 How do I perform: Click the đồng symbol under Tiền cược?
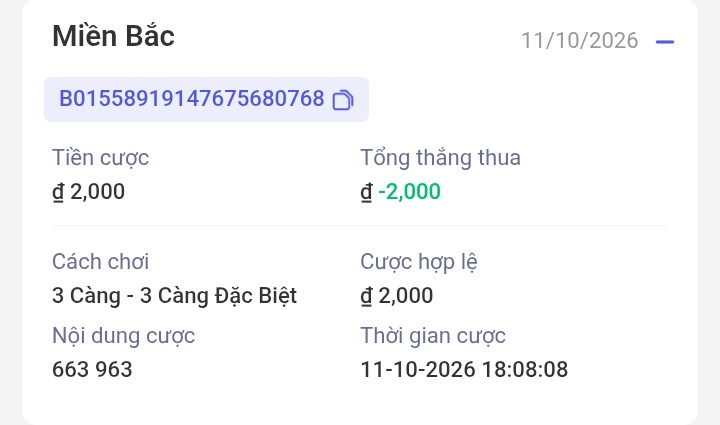point(58,192)
